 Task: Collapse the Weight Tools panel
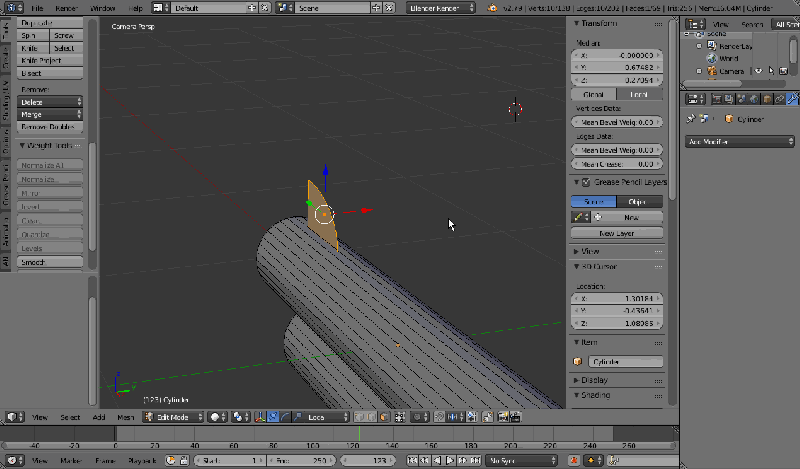click(22, 145)
